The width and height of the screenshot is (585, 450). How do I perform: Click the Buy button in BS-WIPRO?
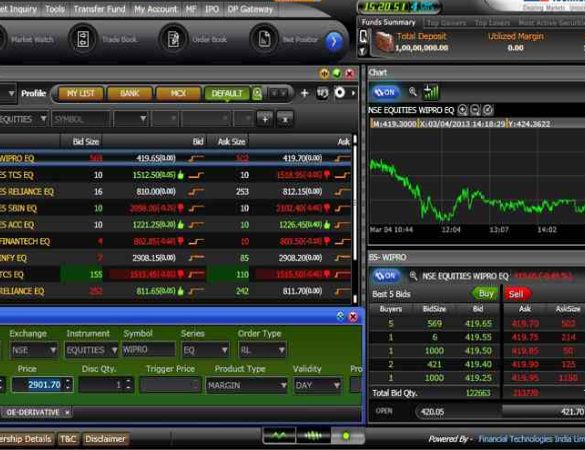tap(485, 294)
